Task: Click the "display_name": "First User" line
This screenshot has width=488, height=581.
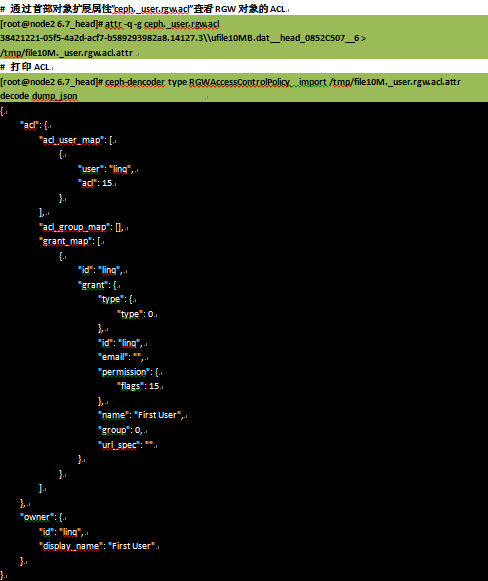Action: click(x=97, y=546)
